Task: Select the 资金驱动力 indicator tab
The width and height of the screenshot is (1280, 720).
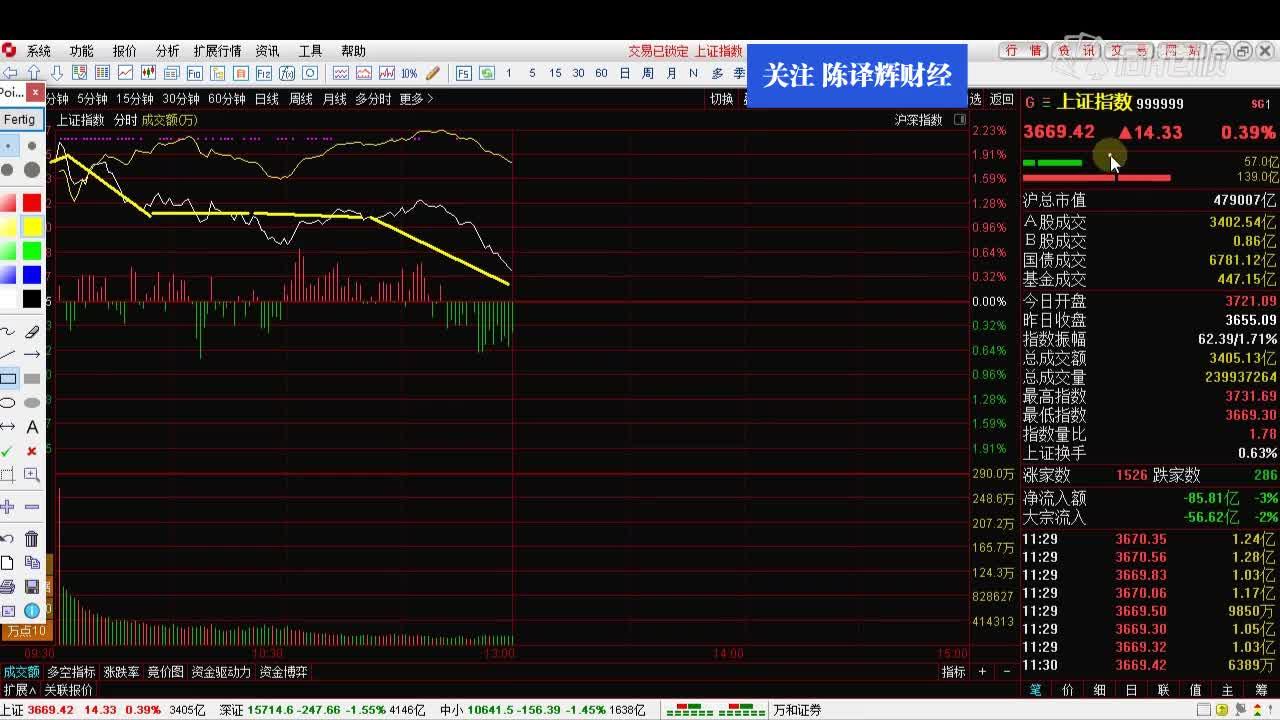Action: click(x=221, y=672)
